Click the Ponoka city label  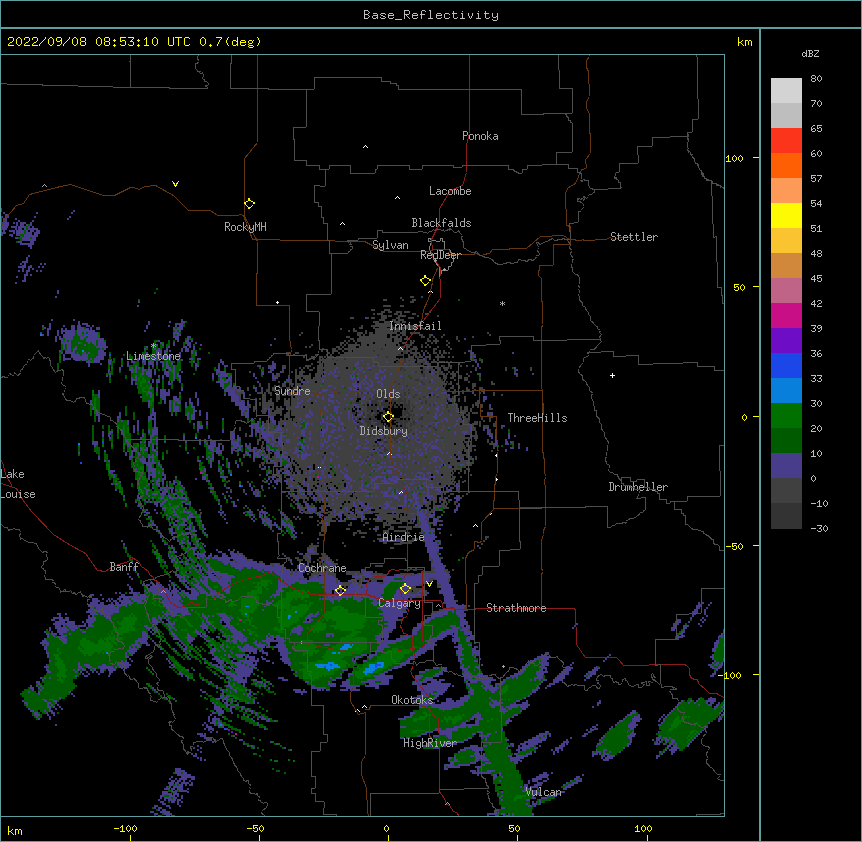[x=480, y=136]
